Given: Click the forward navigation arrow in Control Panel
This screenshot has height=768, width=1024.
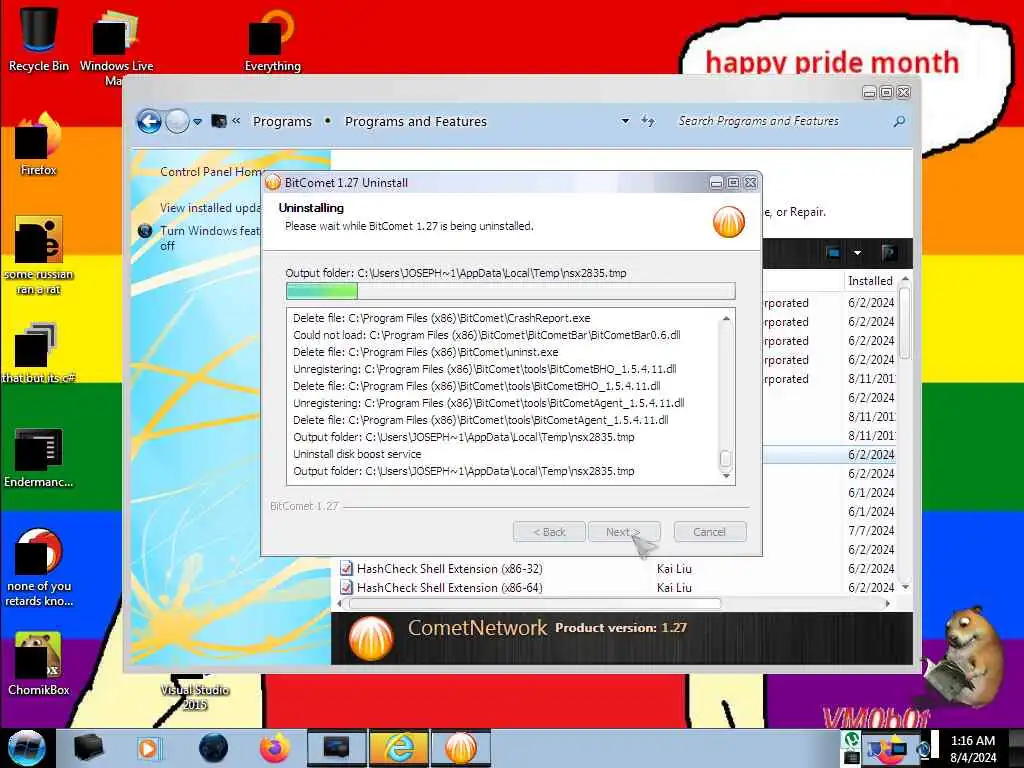Looking at the screenshot, I should pos(177,121).
